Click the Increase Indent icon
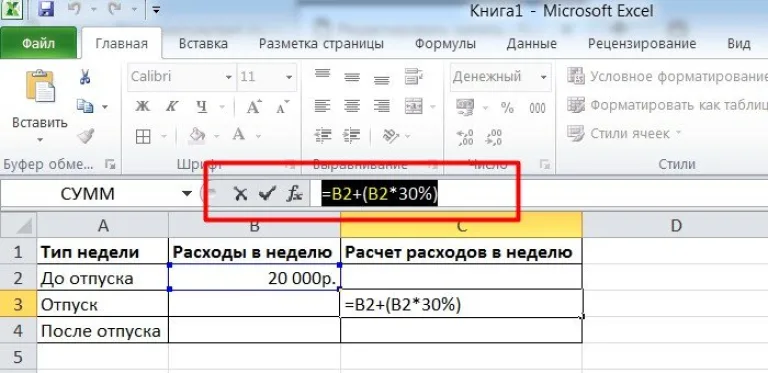This screenshot has width=768, height=373. click(x=352, y=136)
